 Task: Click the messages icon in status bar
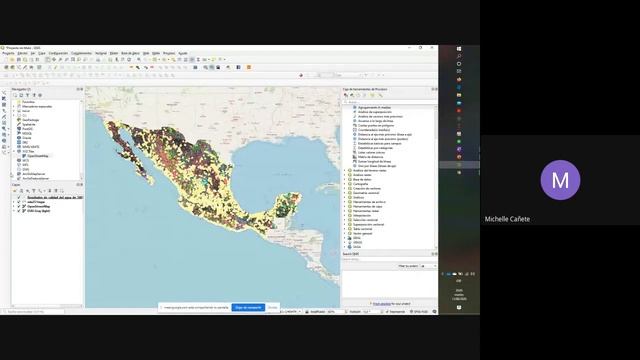pyautogui.click(x=434, y=312)
